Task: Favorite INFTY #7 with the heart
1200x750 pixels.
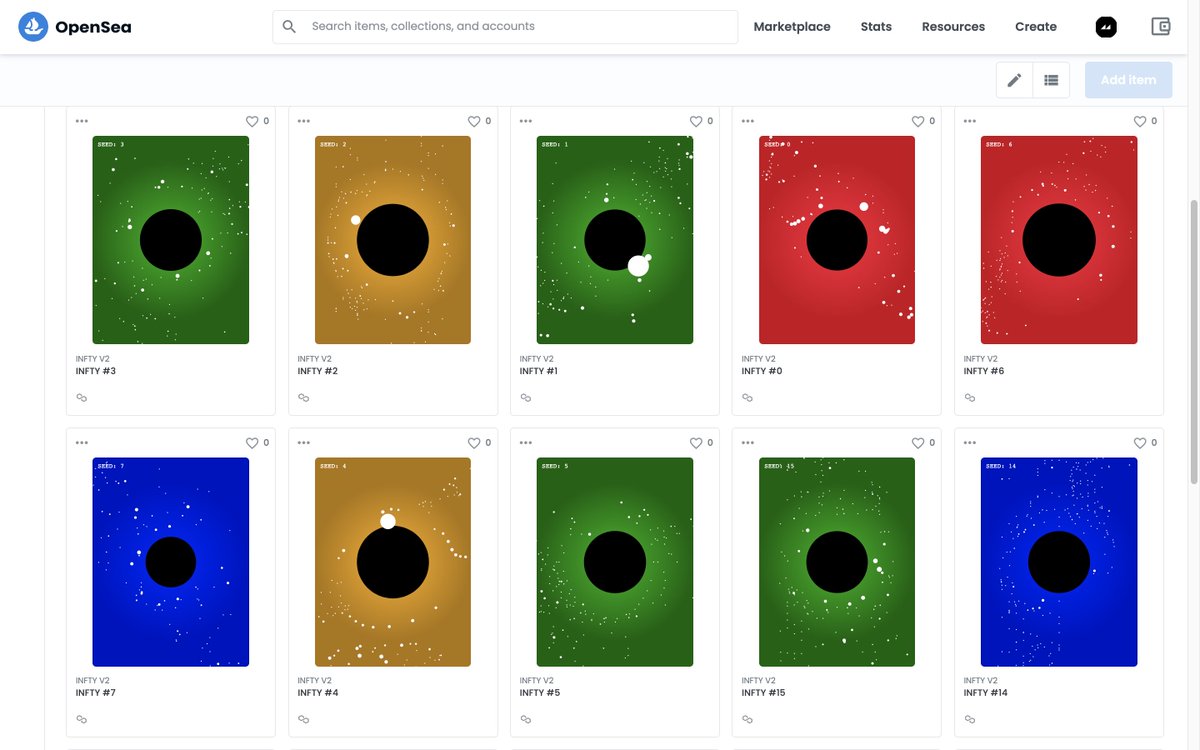Action: (x=252, y=443)
